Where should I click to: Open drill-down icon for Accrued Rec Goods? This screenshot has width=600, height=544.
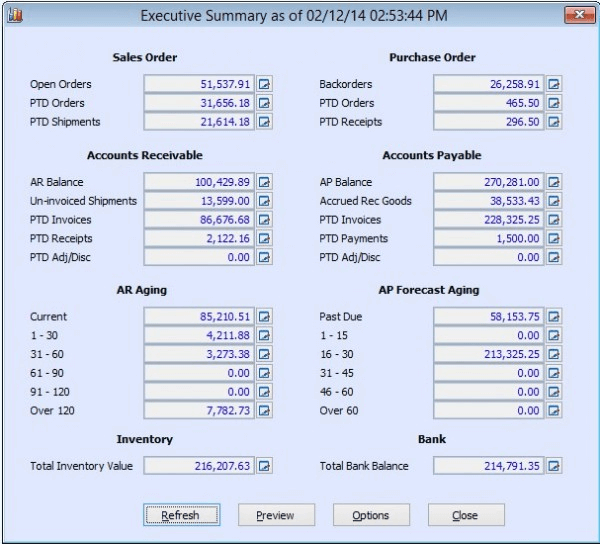554,200
